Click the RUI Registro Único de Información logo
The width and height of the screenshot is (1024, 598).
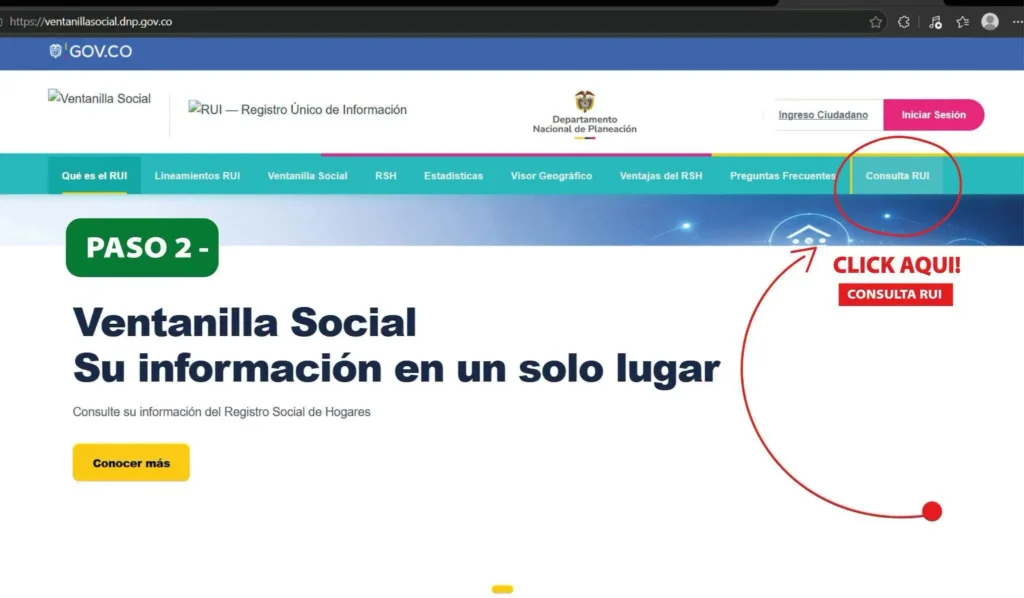click(x=297, y=109)
